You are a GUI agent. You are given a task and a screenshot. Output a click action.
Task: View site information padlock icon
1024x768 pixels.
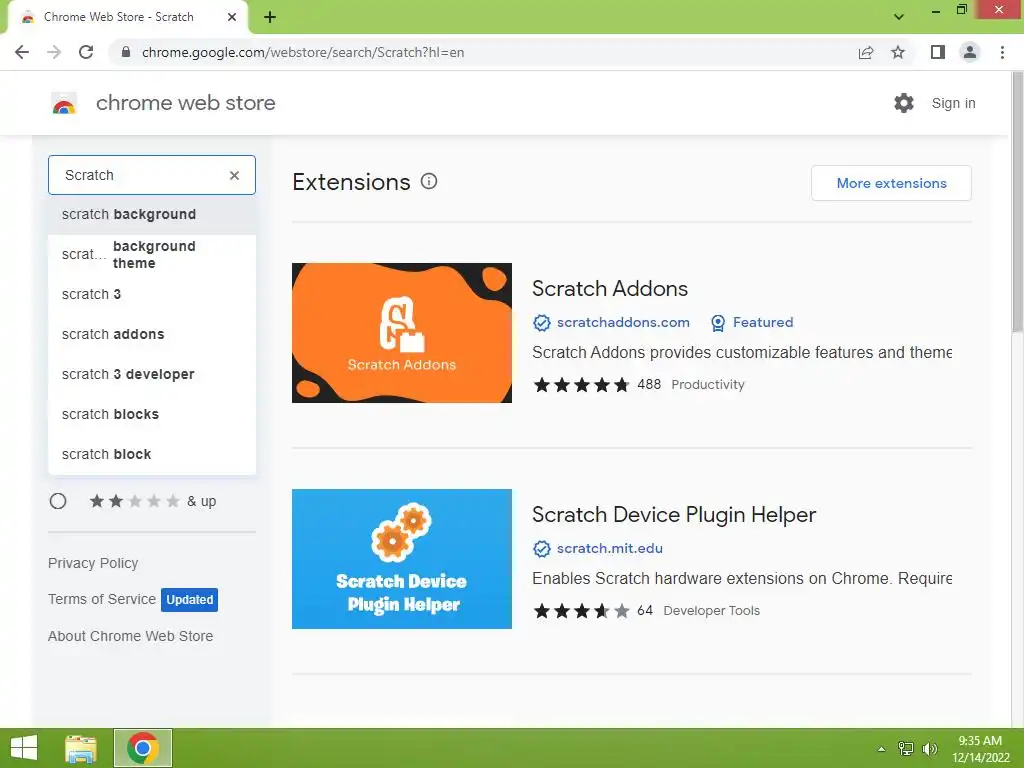click(x=126, y=52)
